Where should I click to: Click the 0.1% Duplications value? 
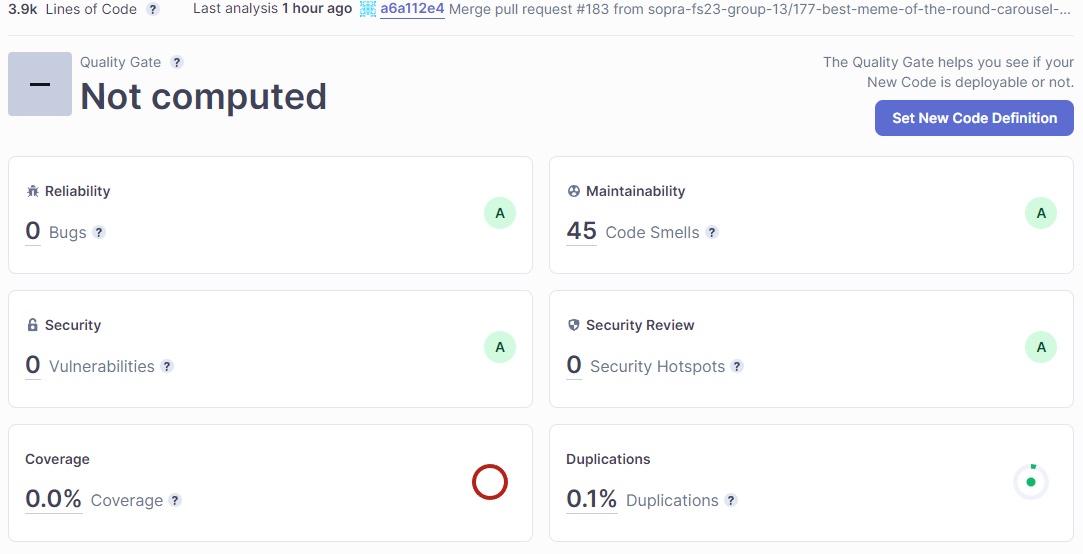592,499
